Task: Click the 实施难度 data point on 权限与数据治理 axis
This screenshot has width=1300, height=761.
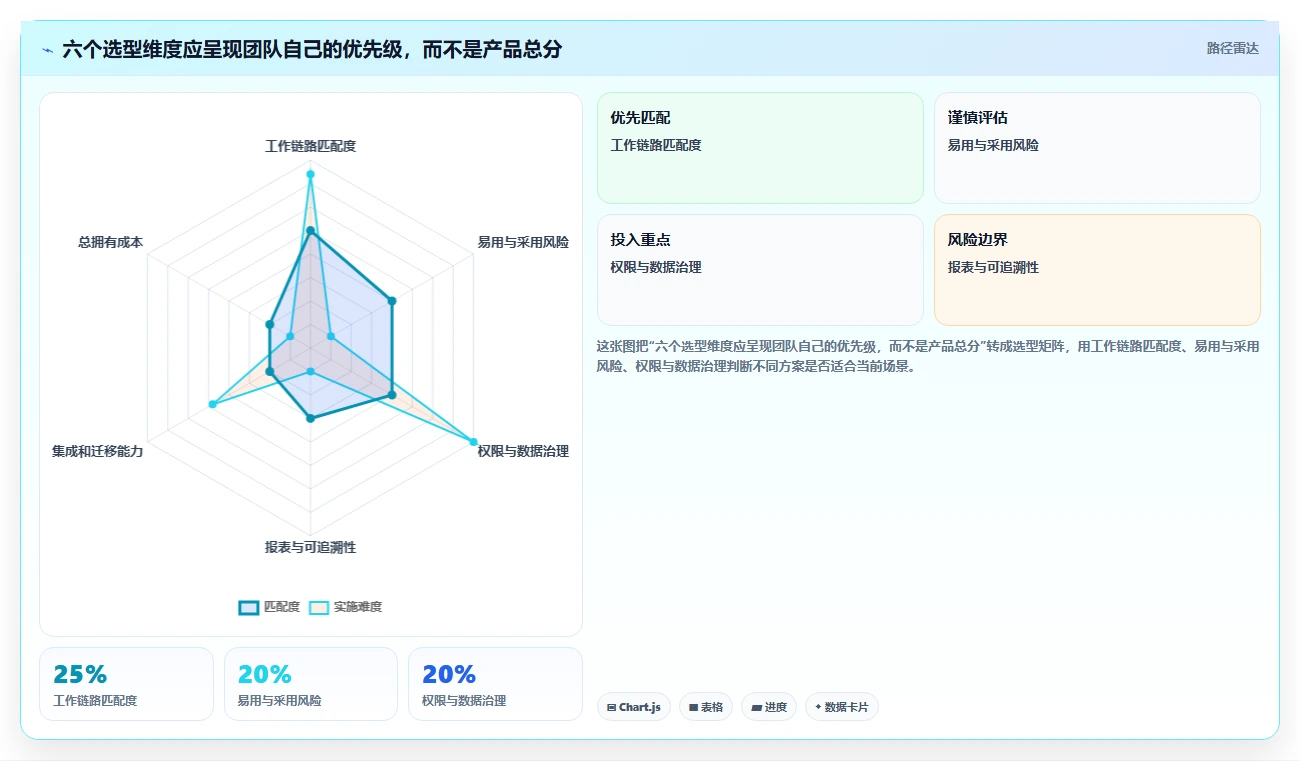Action: (x=473, y=442)
